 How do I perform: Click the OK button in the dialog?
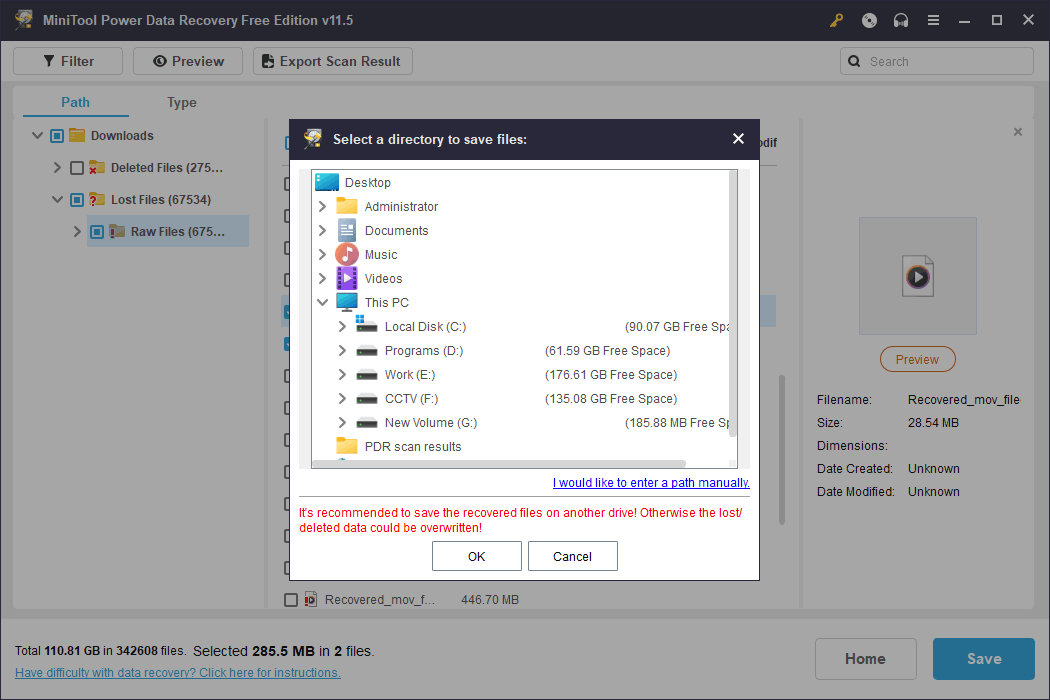click(x=476, y=556)
